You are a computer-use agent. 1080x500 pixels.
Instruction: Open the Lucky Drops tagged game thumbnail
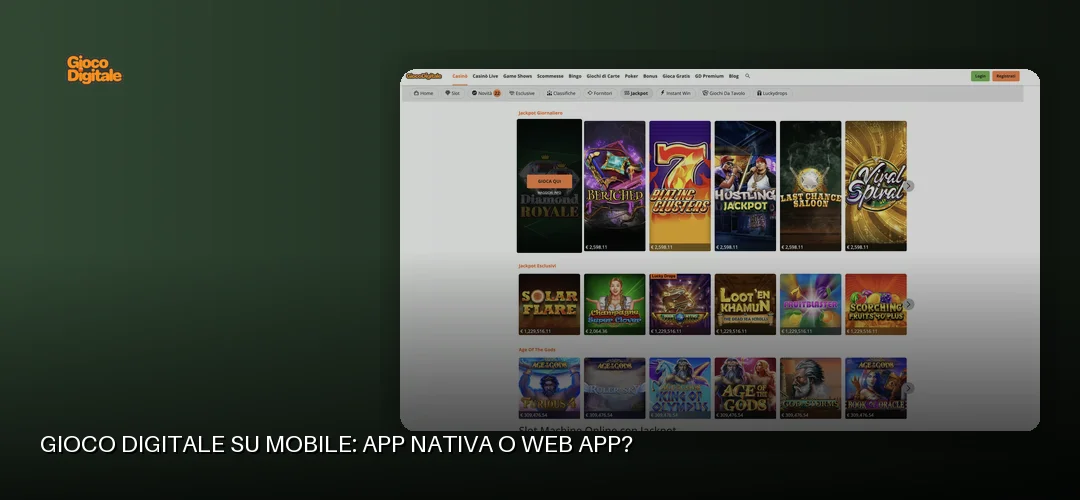pos(680,304)
